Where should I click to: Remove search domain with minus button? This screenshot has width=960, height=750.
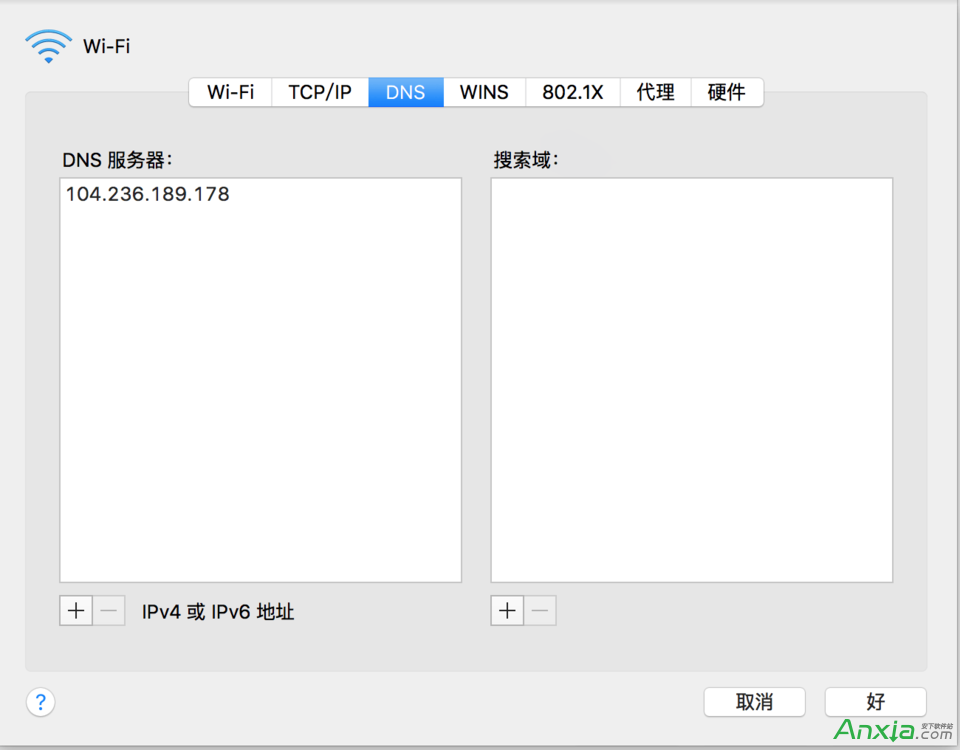pos(540,610)
